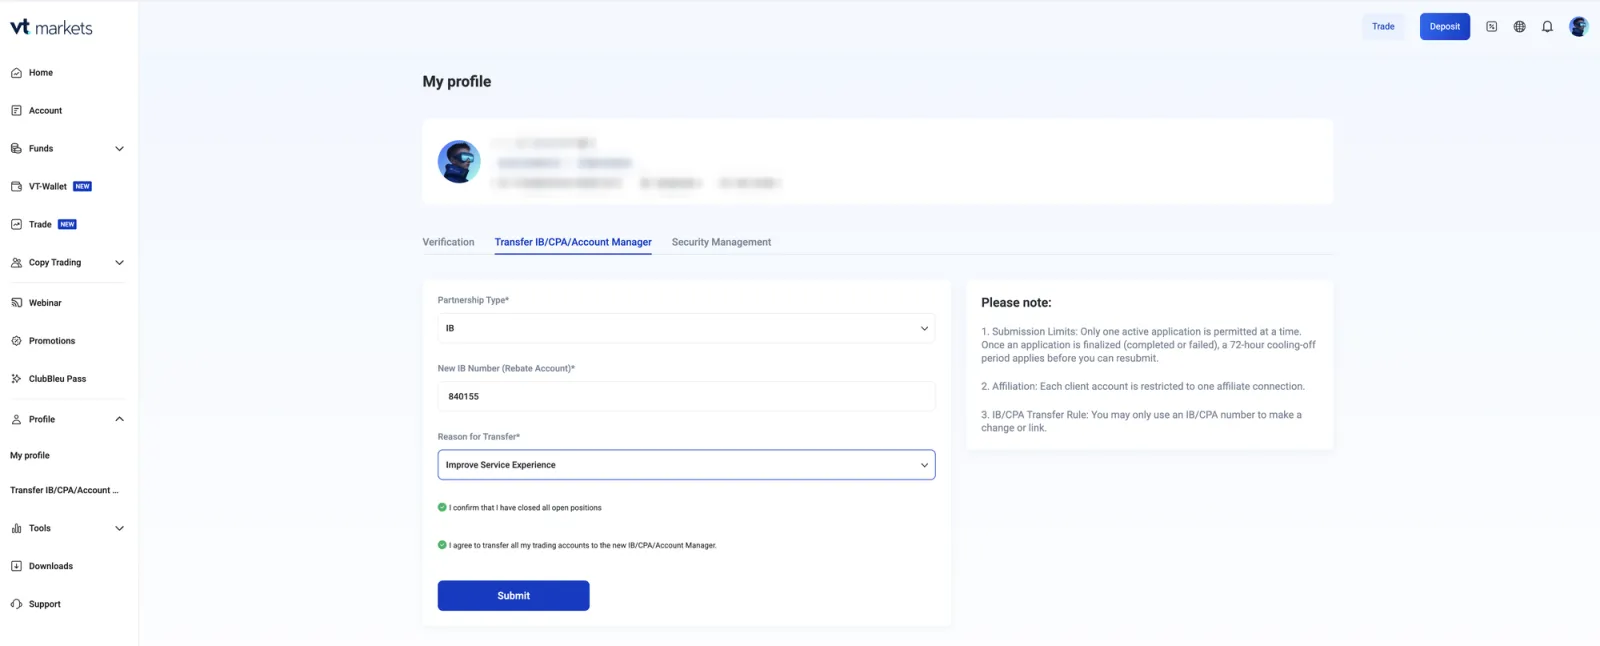Toggle agreement to transfer all trading accounts

pyautogui.click(x=442, y=546)
